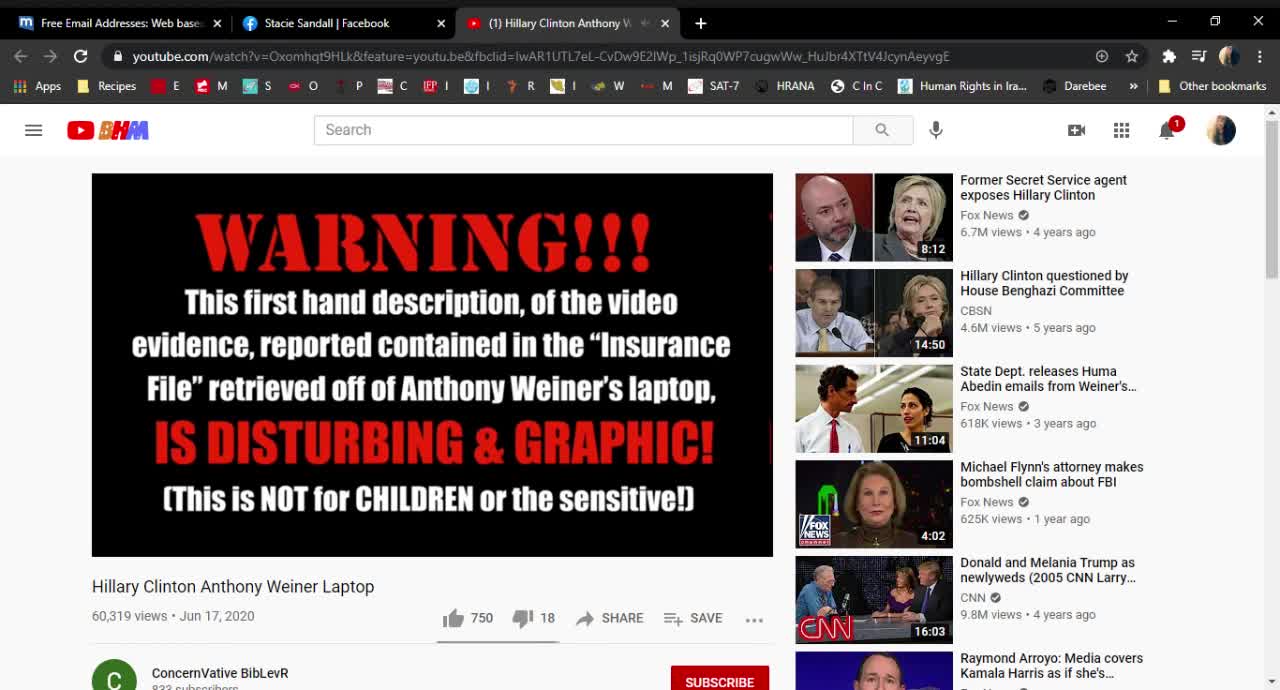1280x690 pixels.
Task: Start voice search with the microphone icon
Action: [936, 130]
